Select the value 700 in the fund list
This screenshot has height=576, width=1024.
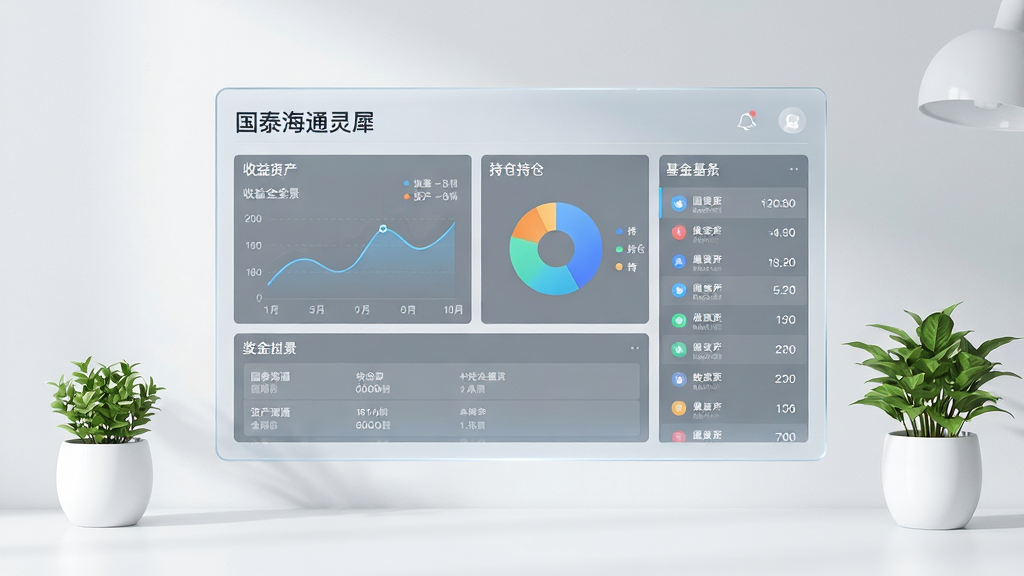coord(786,437)
